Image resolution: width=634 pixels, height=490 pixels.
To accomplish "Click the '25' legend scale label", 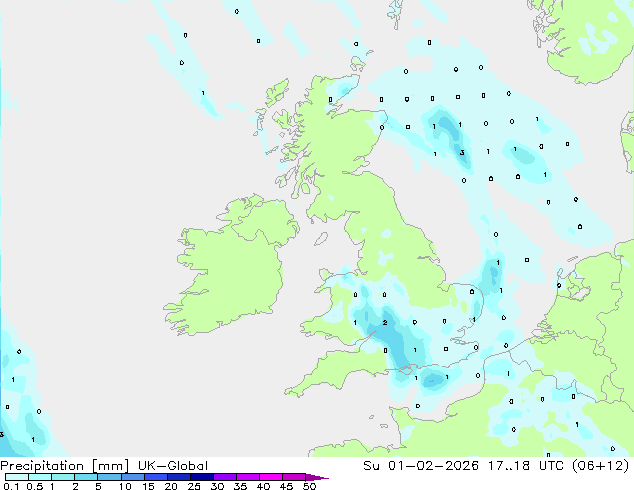I will pos(194,486).
